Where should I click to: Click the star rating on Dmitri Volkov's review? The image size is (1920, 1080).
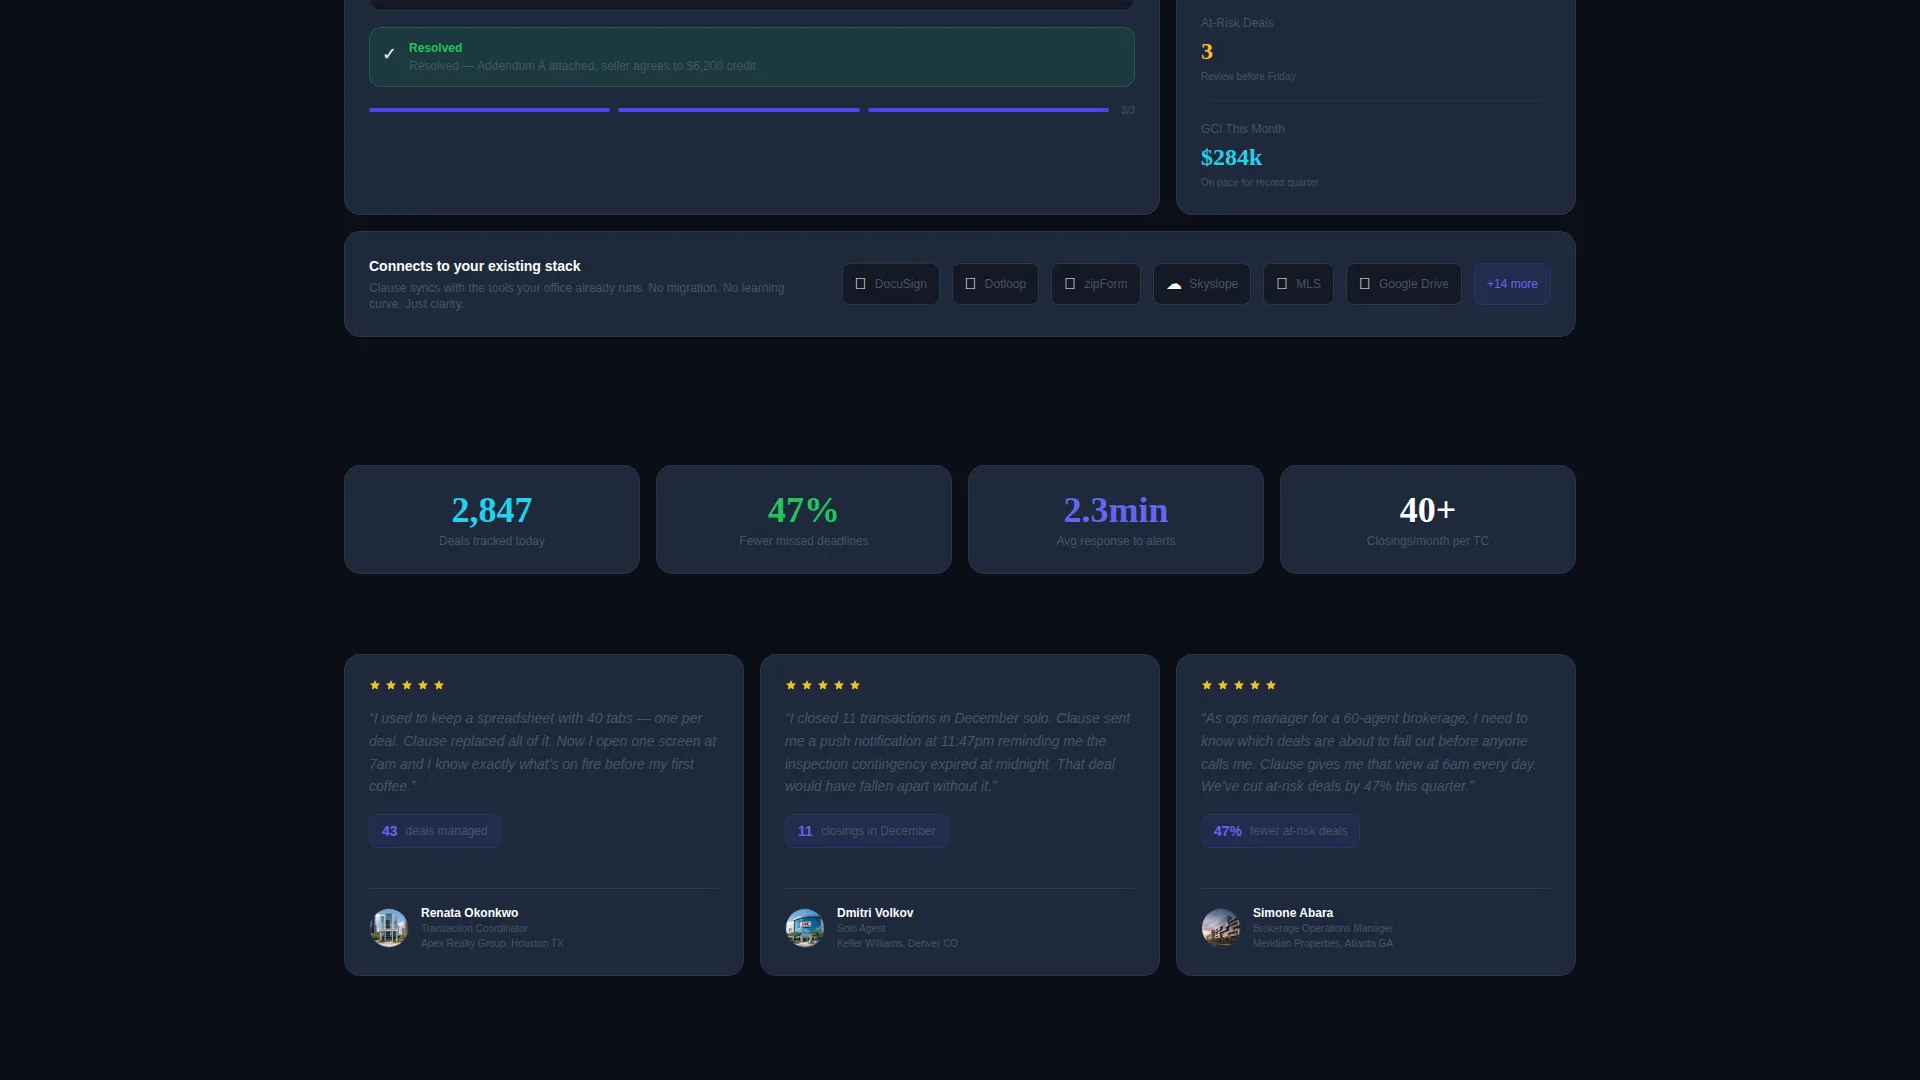tap(823, 685)
